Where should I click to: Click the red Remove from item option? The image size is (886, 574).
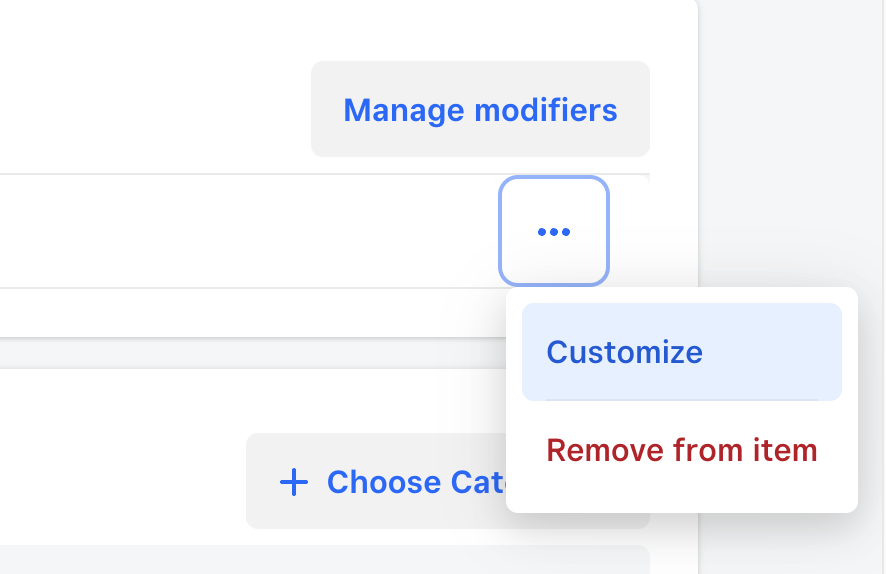click(x=681, y=450)
